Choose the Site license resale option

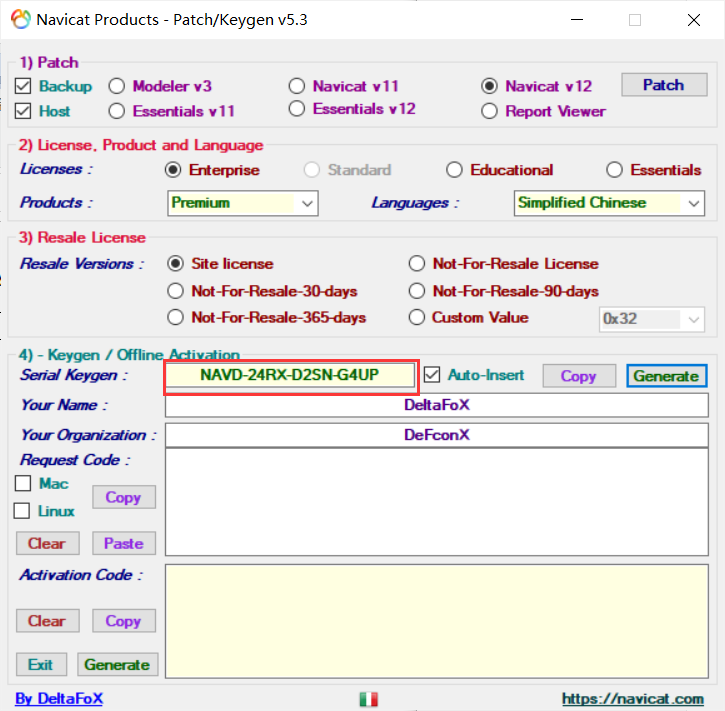(176, 264)
